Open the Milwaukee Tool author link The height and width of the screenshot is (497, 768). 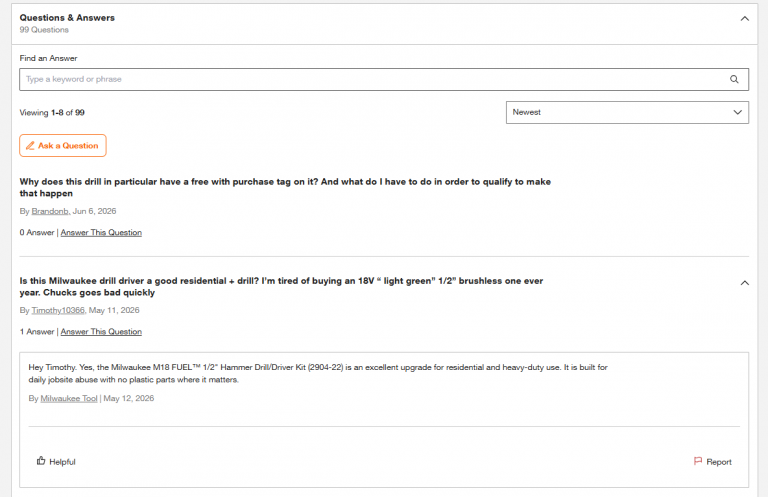(69, 398)
